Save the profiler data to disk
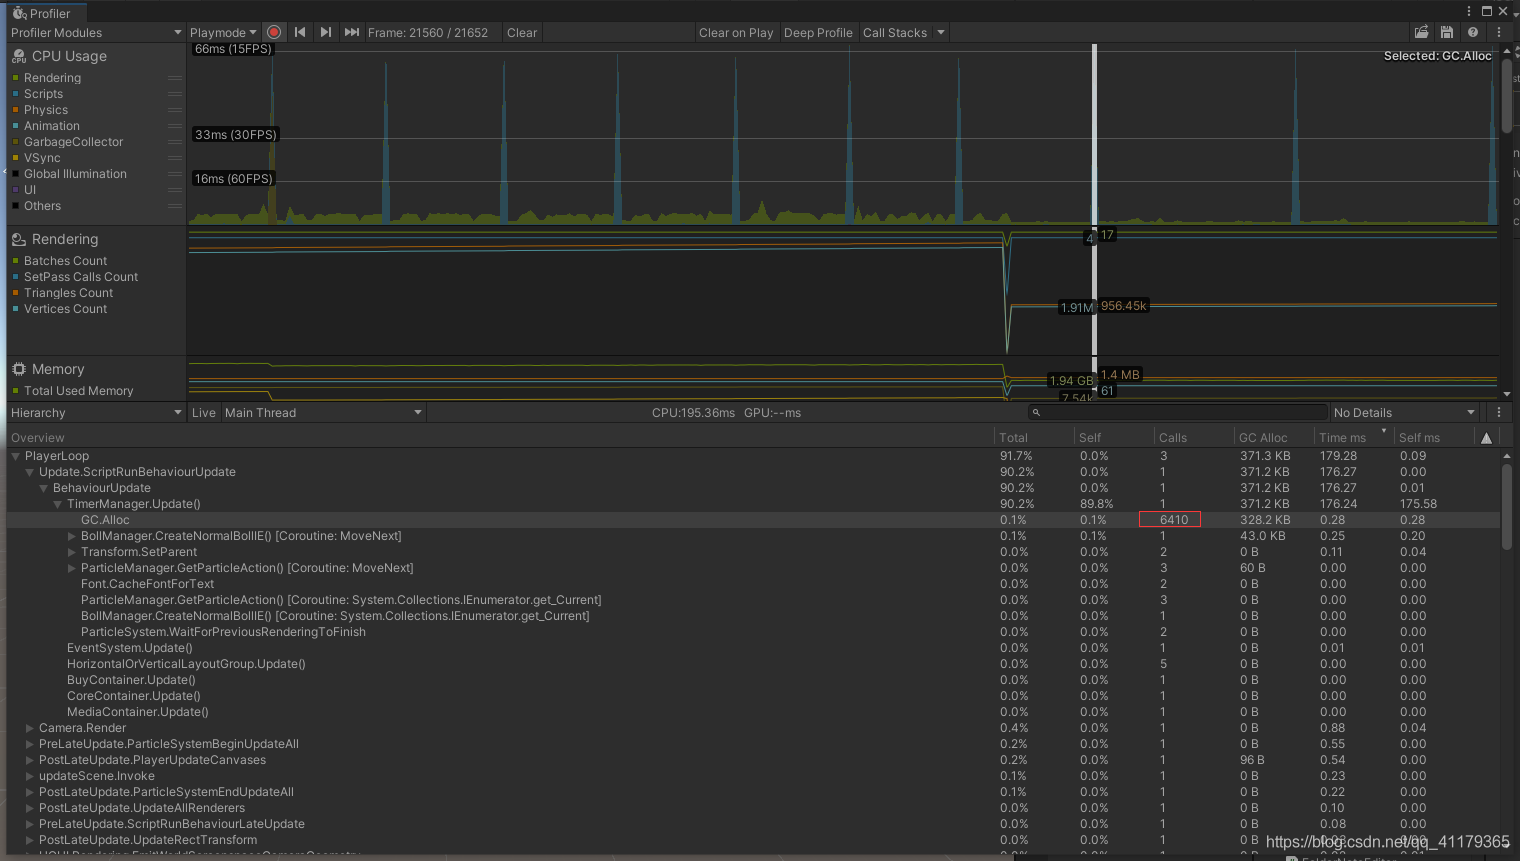Viewport: 1520px width, 861px height. pos(1447,32)
